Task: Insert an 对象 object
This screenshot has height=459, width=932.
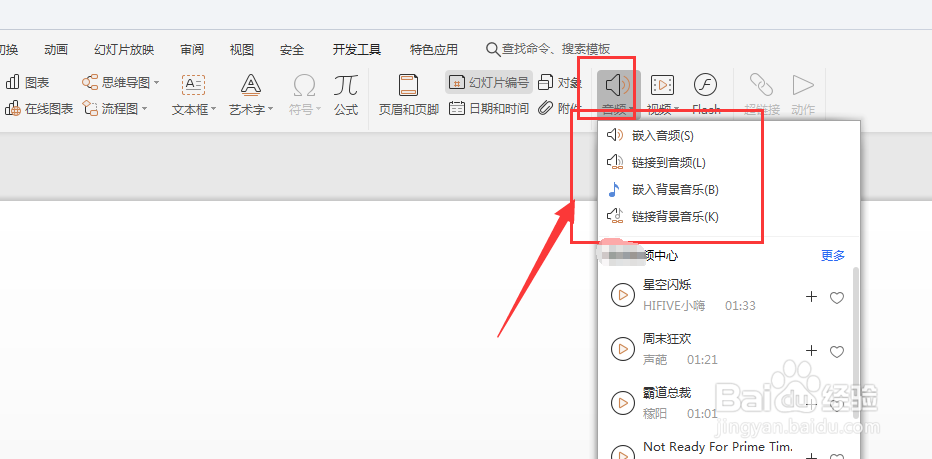Action: click(x=559, y=83)
